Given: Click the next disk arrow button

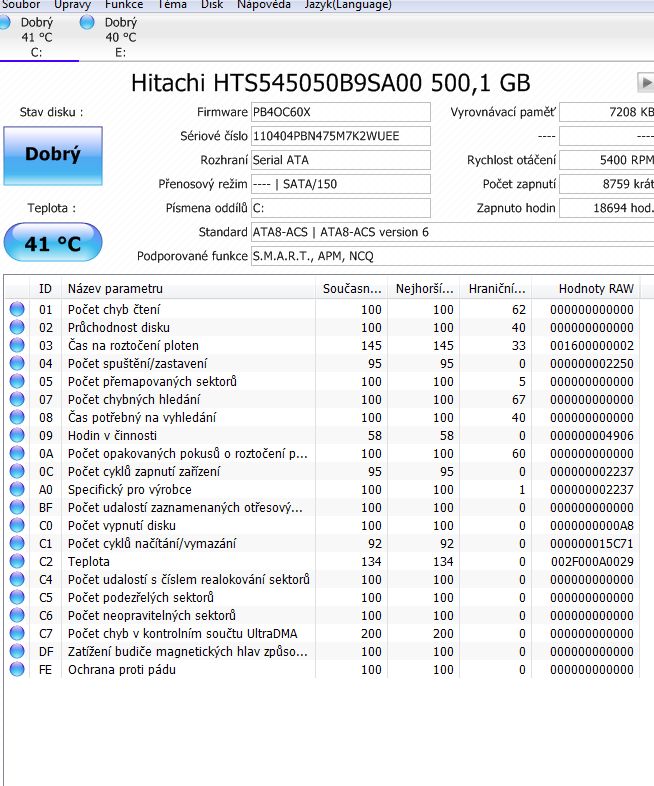Looking at the screenshot, I should coord(646,82).
